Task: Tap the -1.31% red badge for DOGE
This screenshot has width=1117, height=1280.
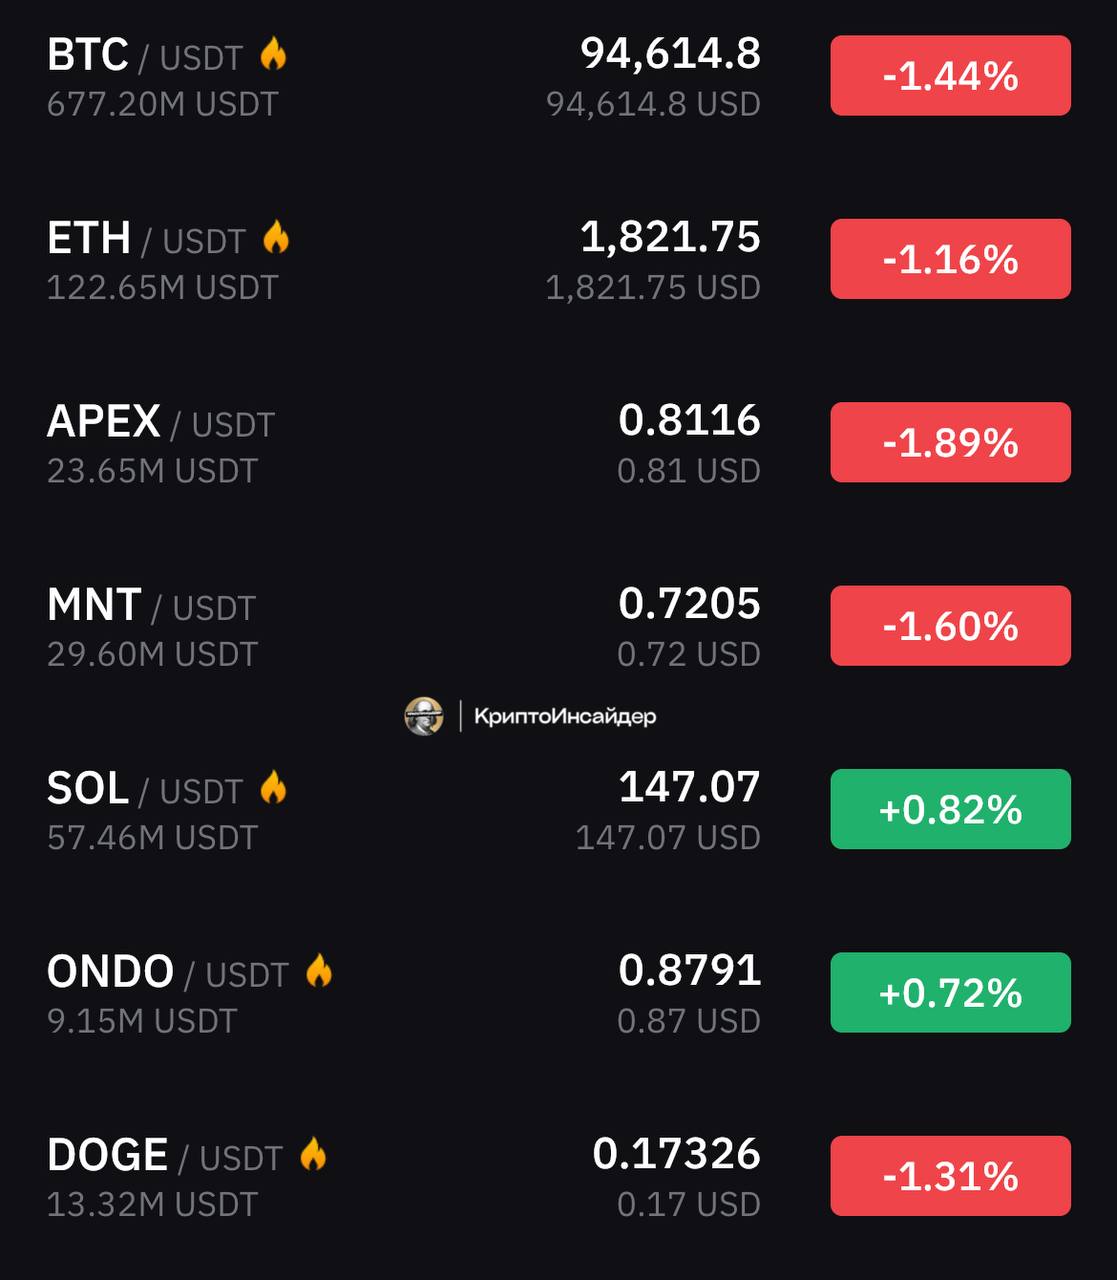Action: (x=950, y=1176)
